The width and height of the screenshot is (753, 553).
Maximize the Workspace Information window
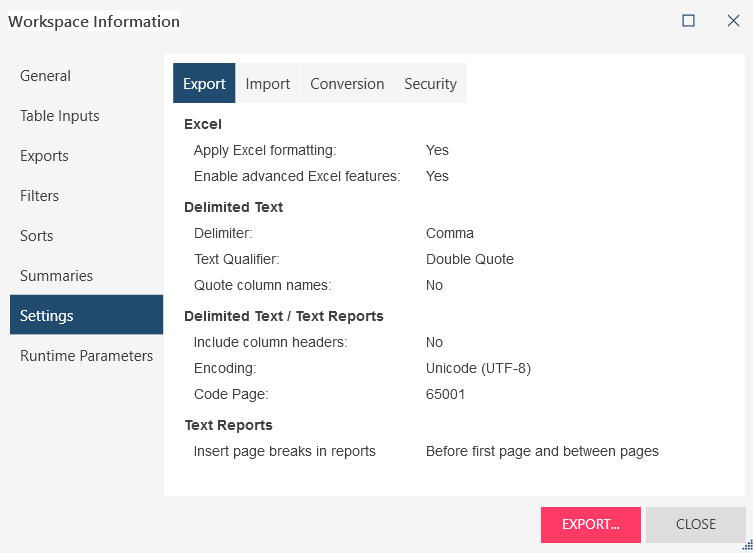[688, 21]
